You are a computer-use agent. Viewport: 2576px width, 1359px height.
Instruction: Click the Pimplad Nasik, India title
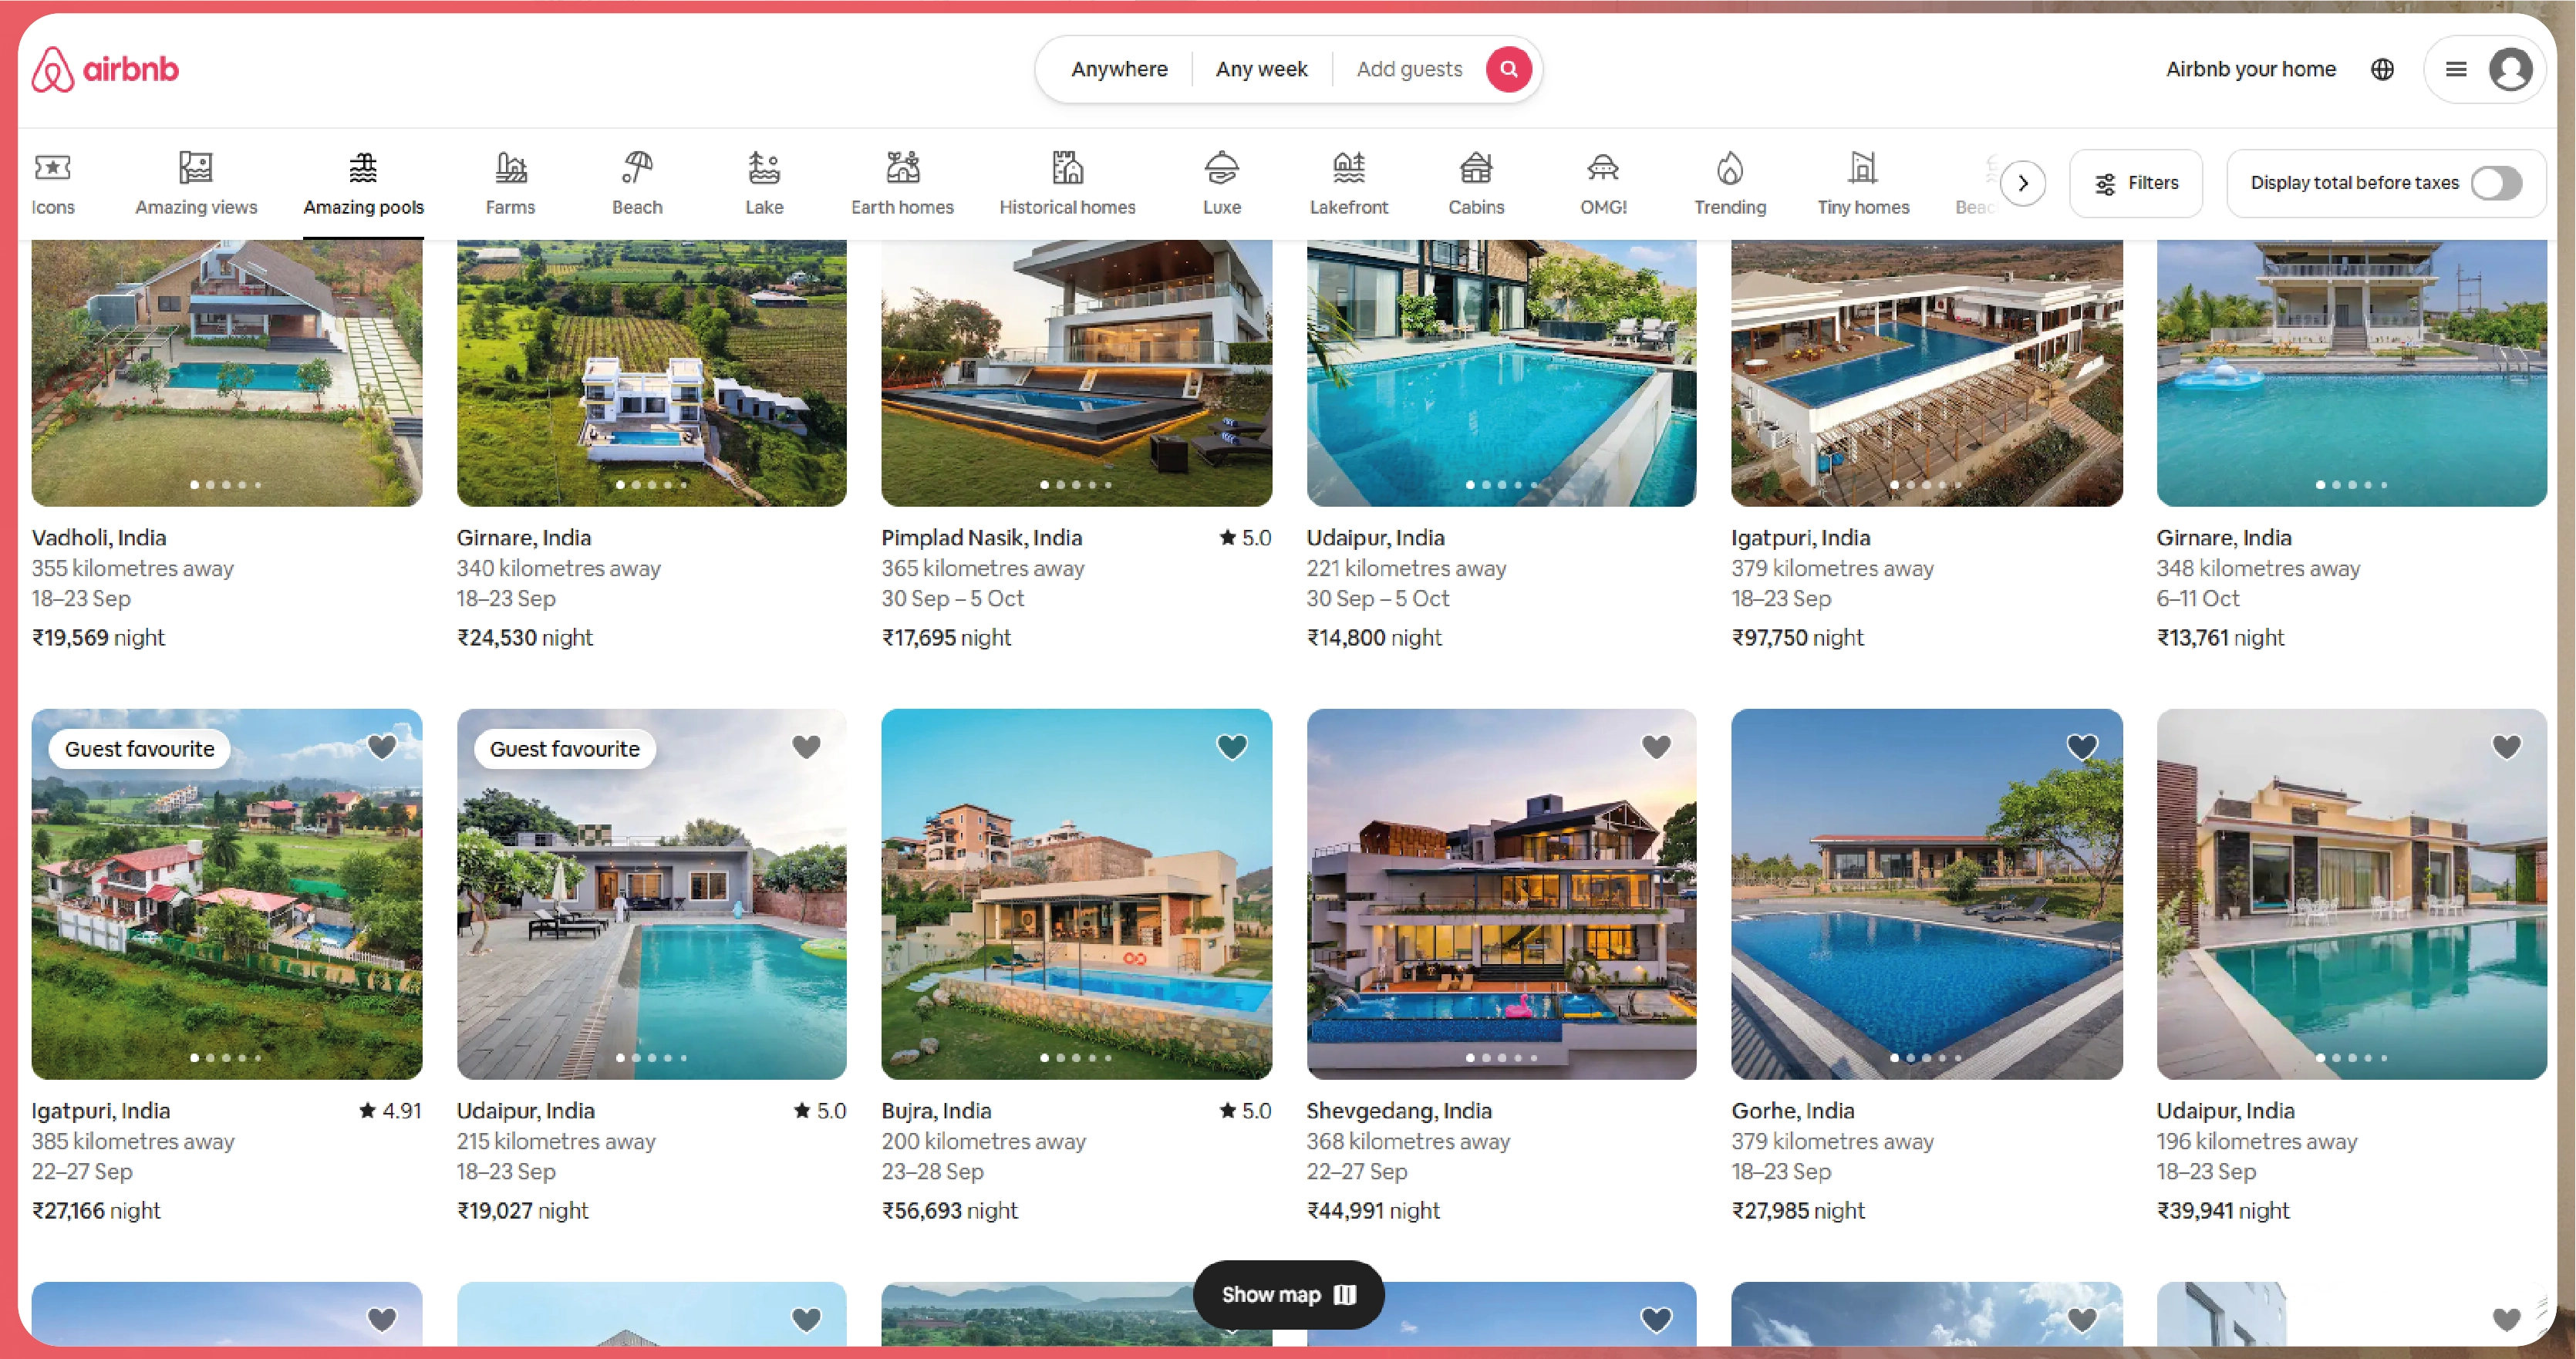pyautogui.click(x=981, y=537)
